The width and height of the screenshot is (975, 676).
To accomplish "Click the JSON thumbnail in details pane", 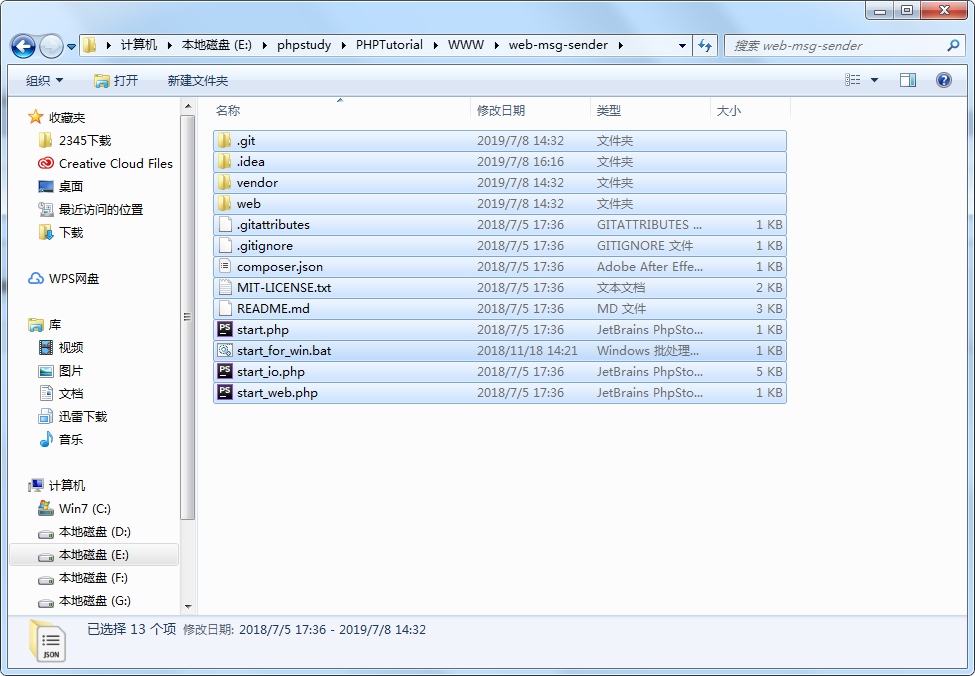I will click(x=47, y=641).
